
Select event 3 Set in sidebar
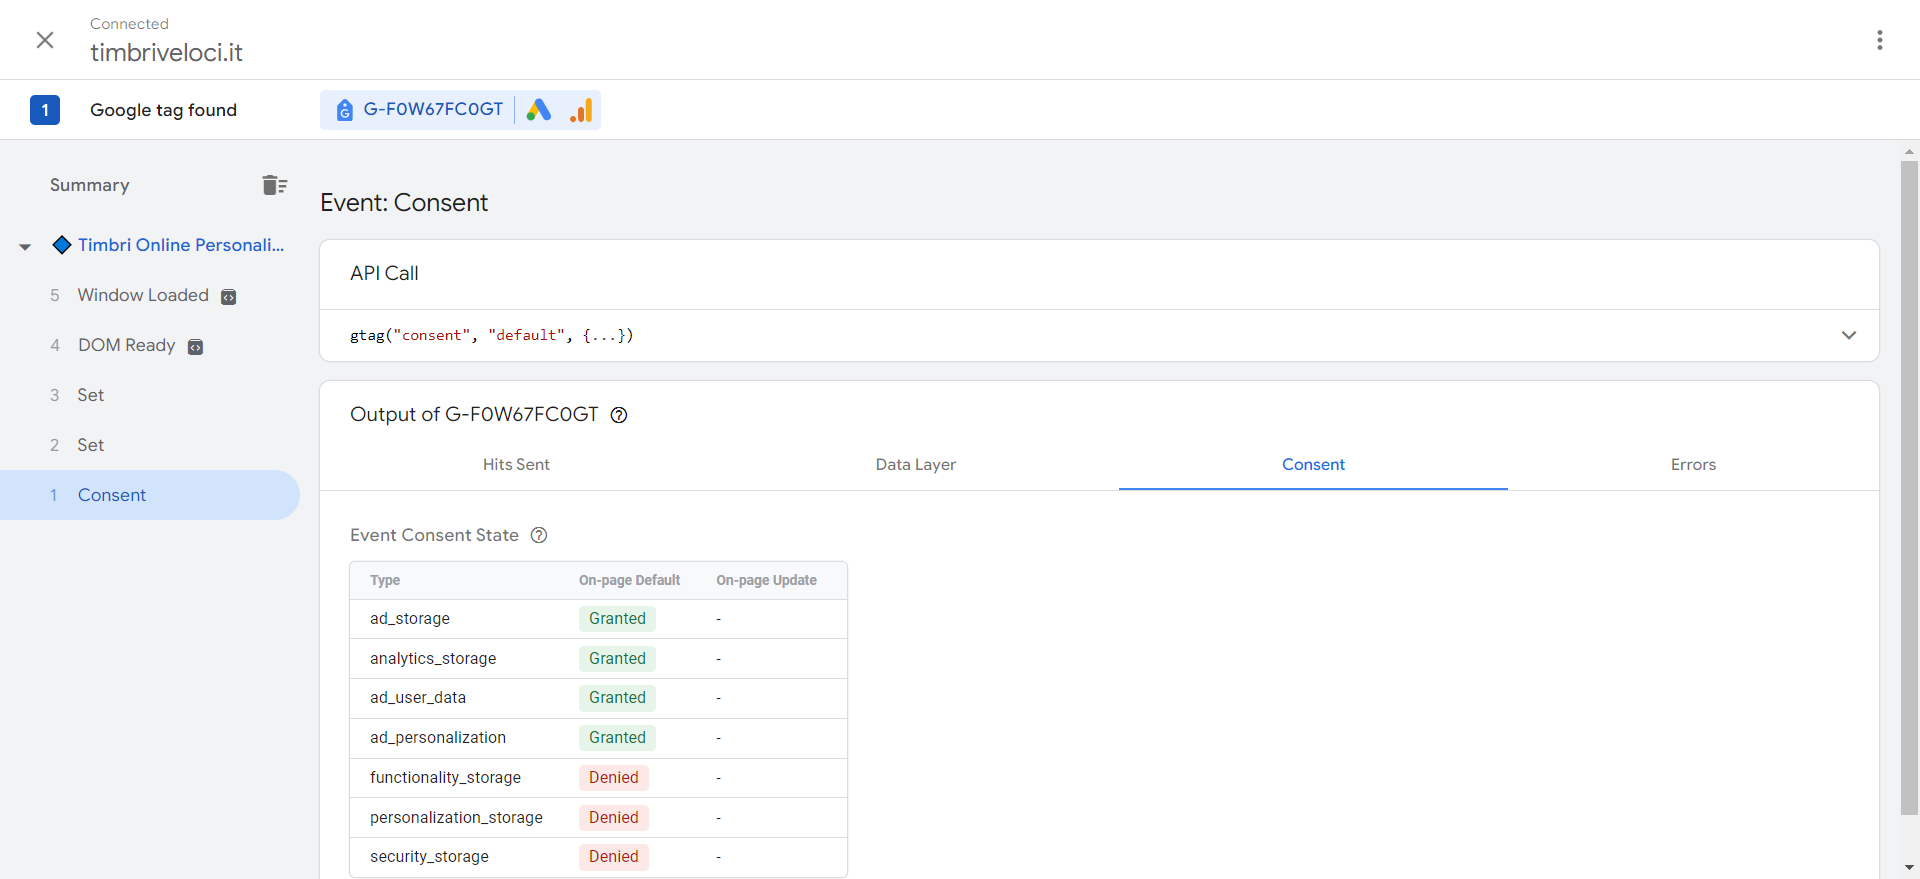[91, 395]
